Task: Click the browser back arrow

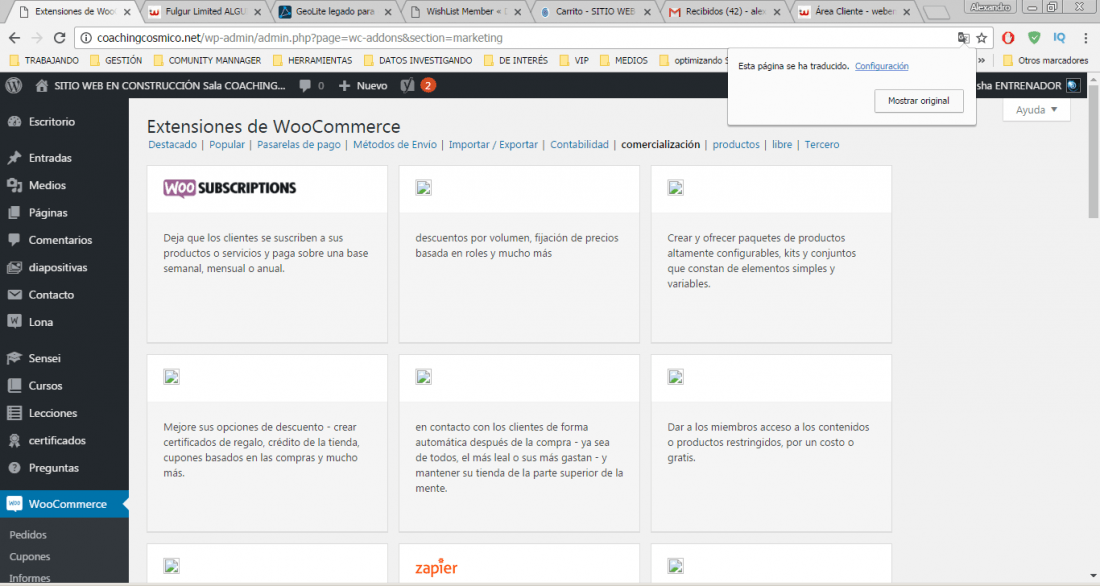Action: point(14,38)
